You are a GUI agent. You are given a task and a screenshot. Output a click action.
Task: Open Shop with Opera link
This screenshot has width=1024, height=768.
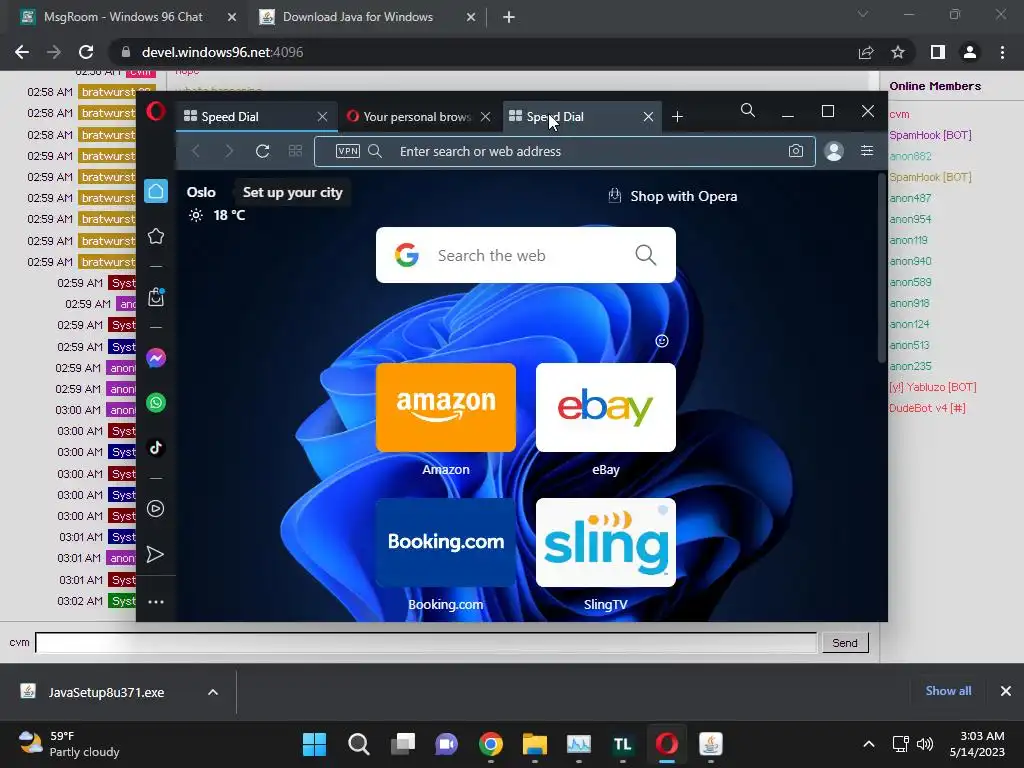pyautogui.click(x=673, y=196)
